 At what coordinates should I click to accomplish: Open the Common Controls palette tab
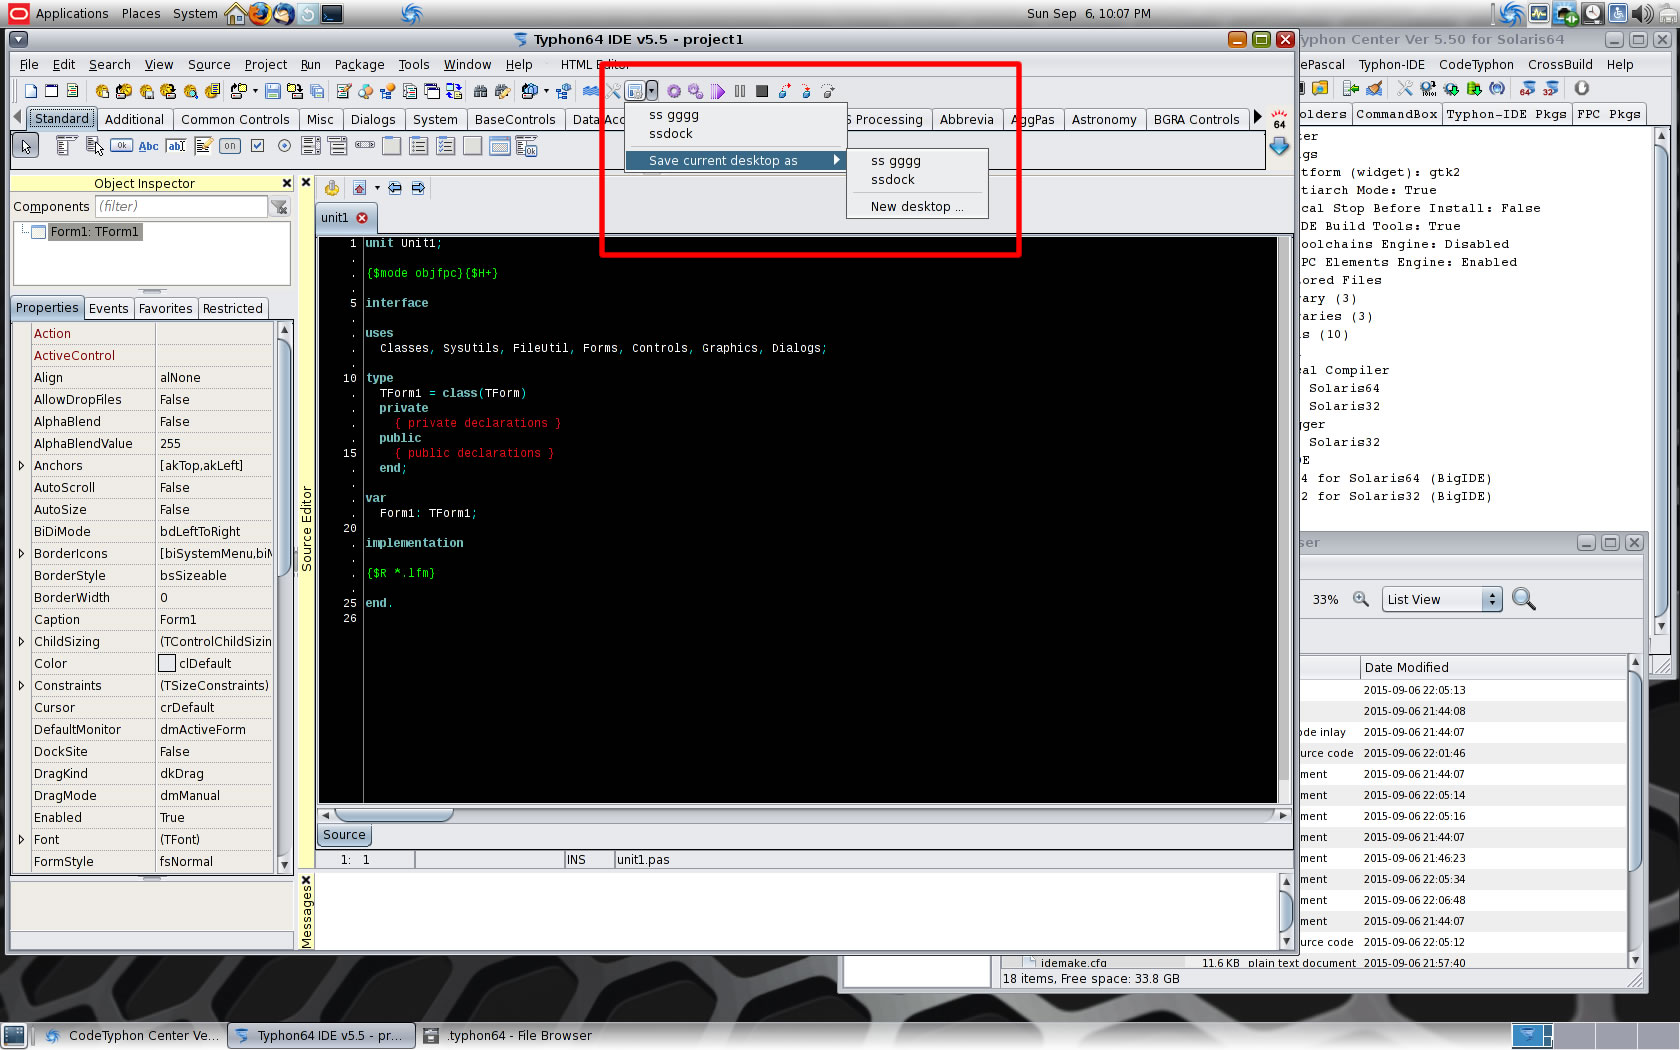(235, 119)
